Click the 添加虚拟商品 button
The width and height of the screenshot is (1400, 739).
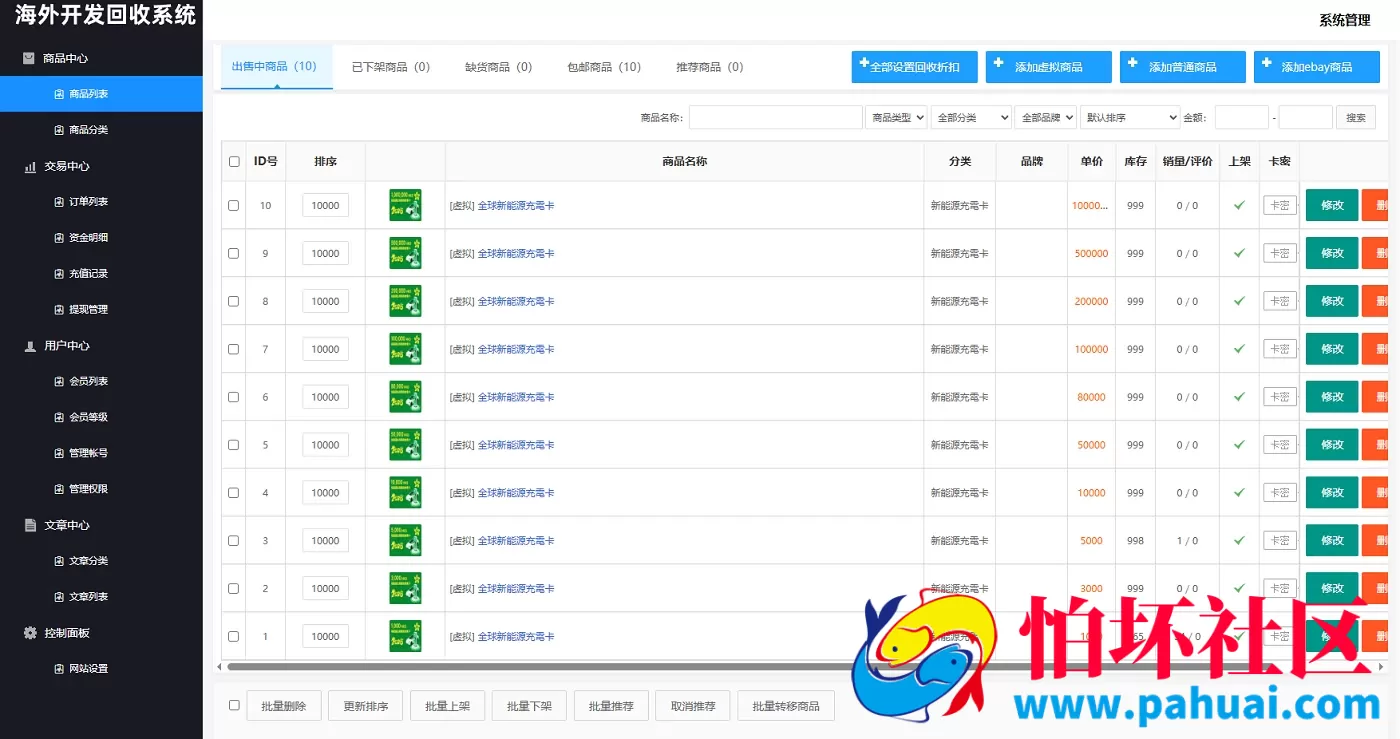[x=1049, y=67]
